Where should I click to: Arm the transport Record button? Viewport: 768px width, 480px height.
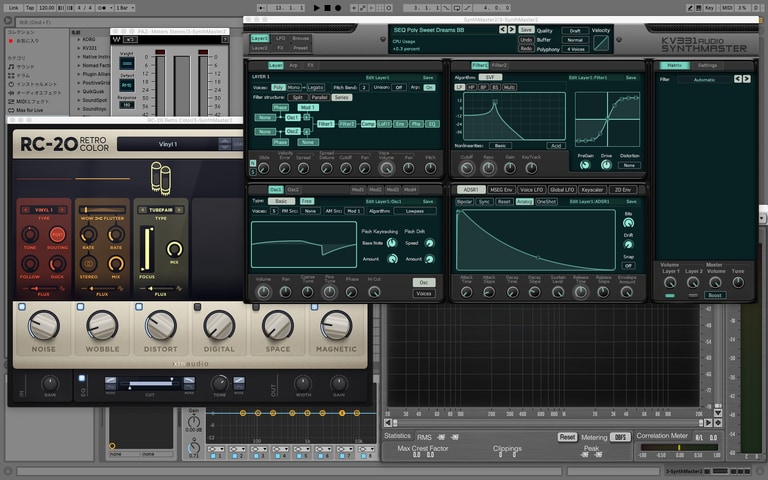[x=338, y=8]
